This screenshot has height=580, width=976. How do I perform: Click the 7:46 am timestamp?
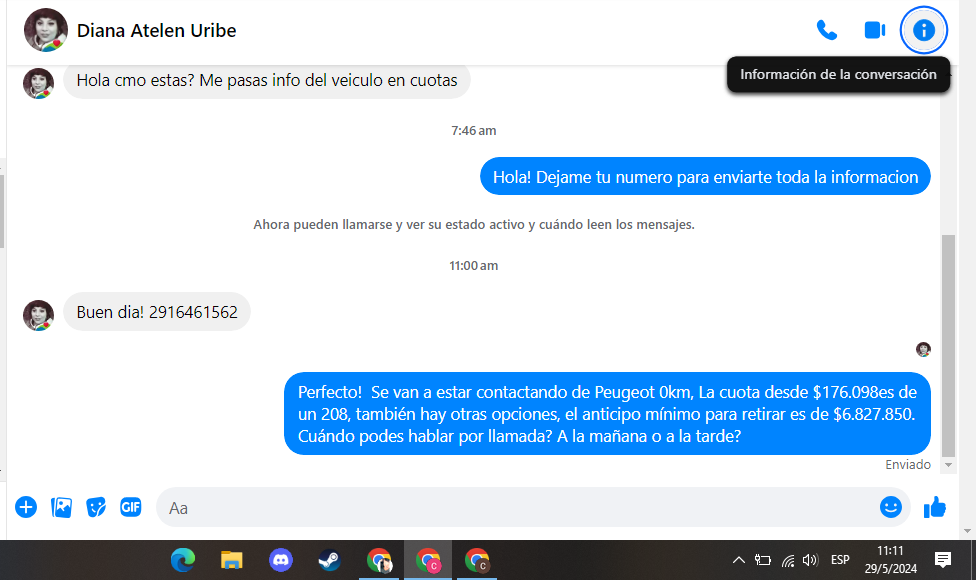474,131
